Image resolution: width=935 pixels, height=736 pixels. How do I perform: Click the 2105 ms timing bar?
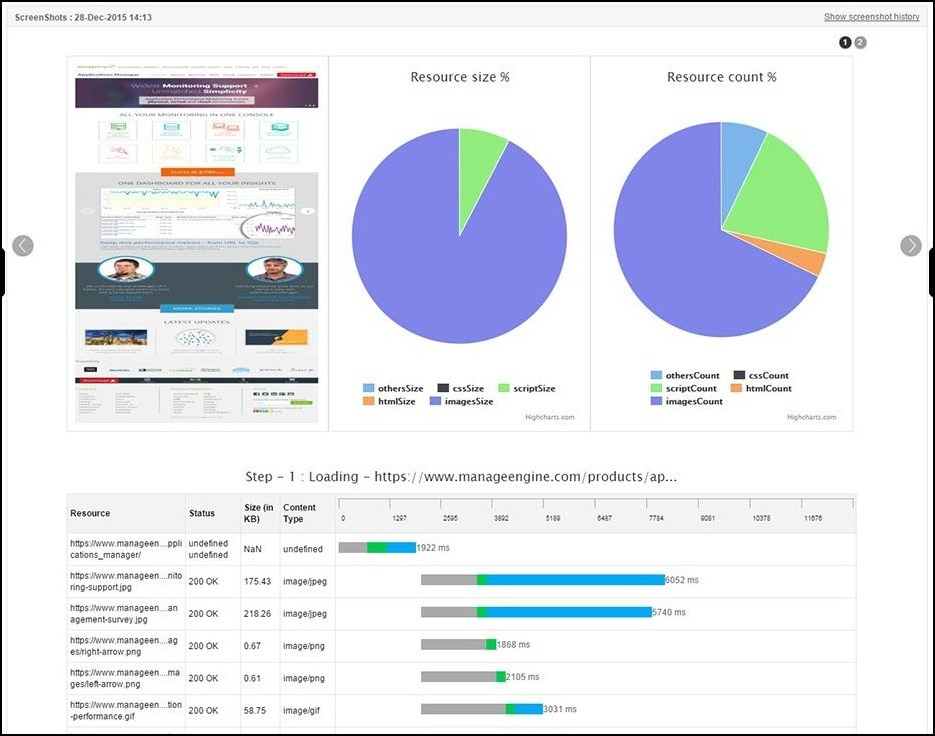[x=463, y=676]
